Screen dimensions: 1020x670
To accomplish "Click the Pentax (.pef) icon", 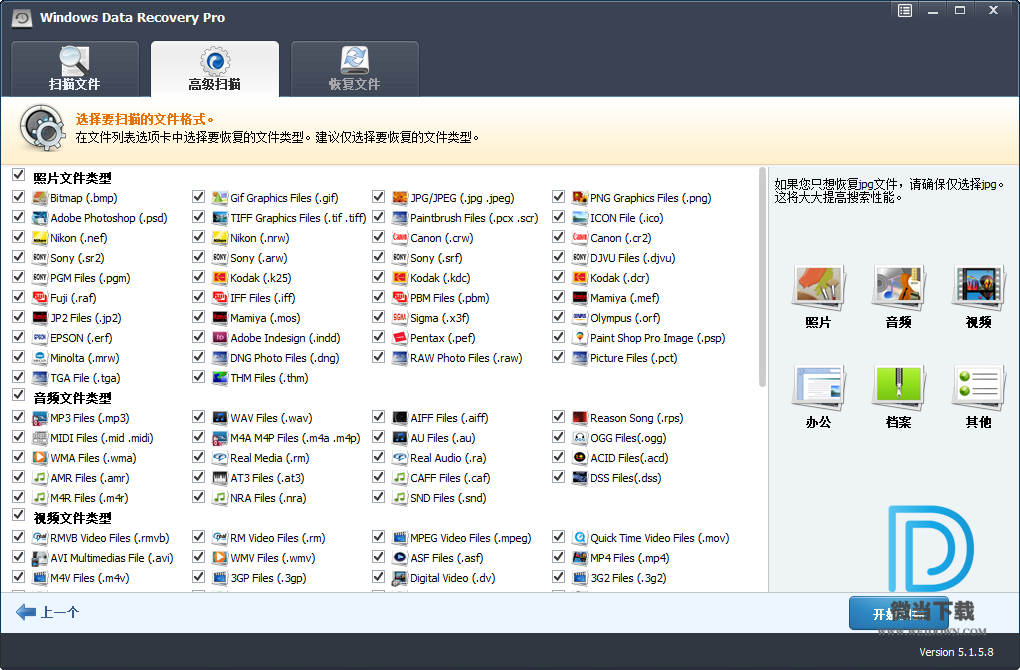I will tap(400, 338).
